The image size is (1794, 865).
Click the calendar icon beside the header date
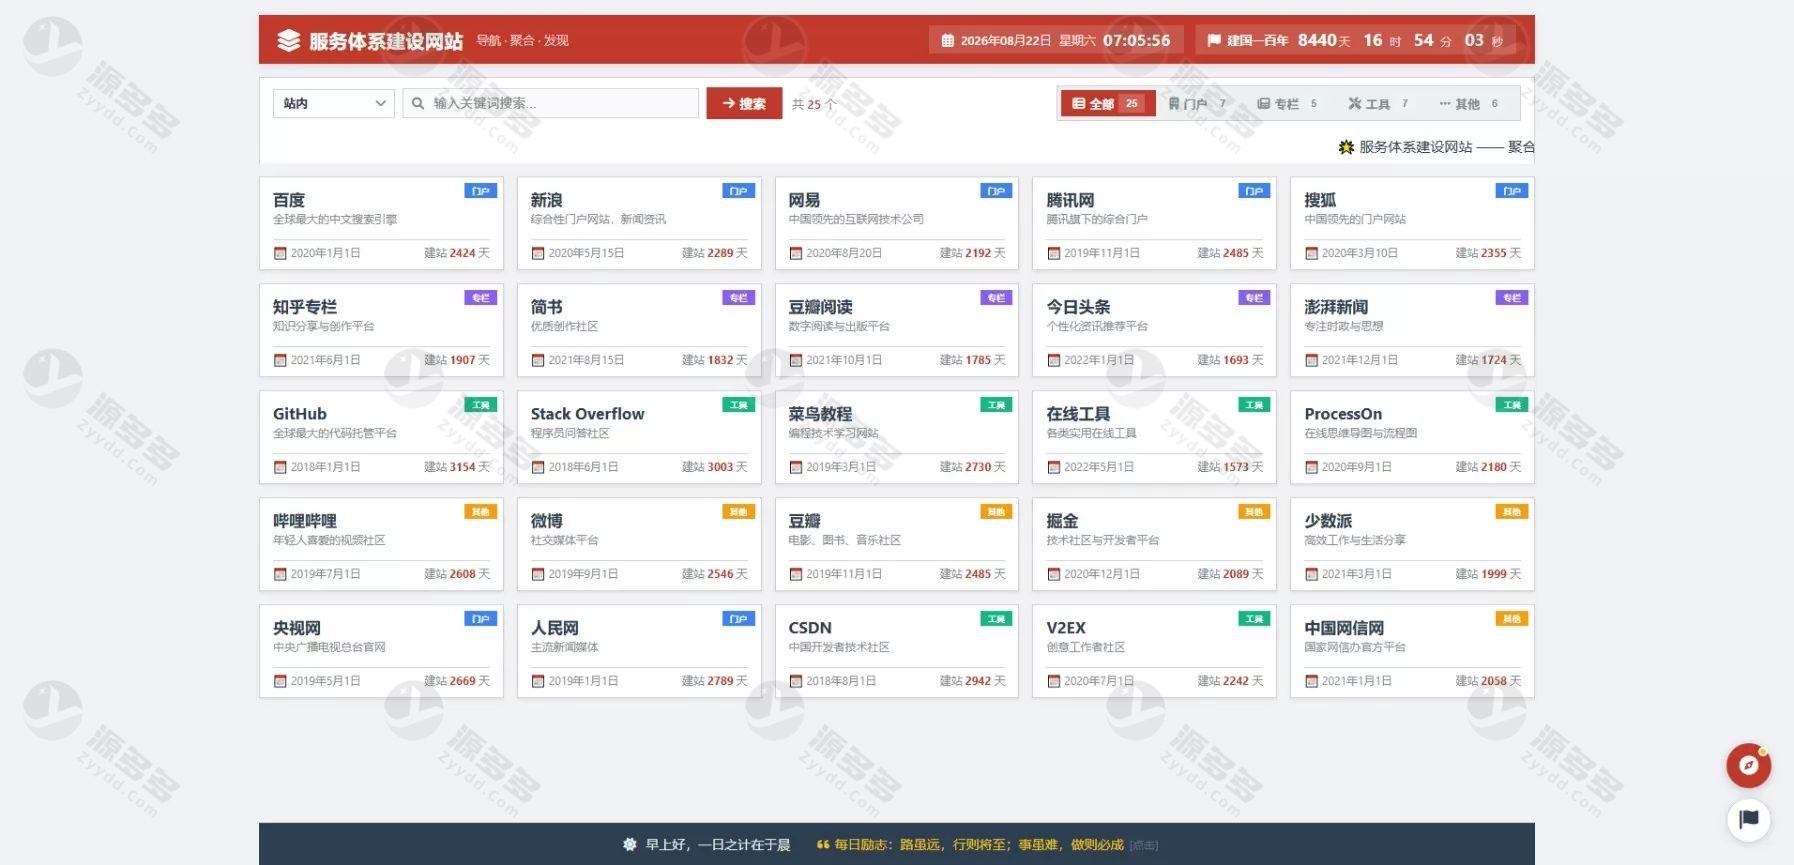click(x=947, y=41)
